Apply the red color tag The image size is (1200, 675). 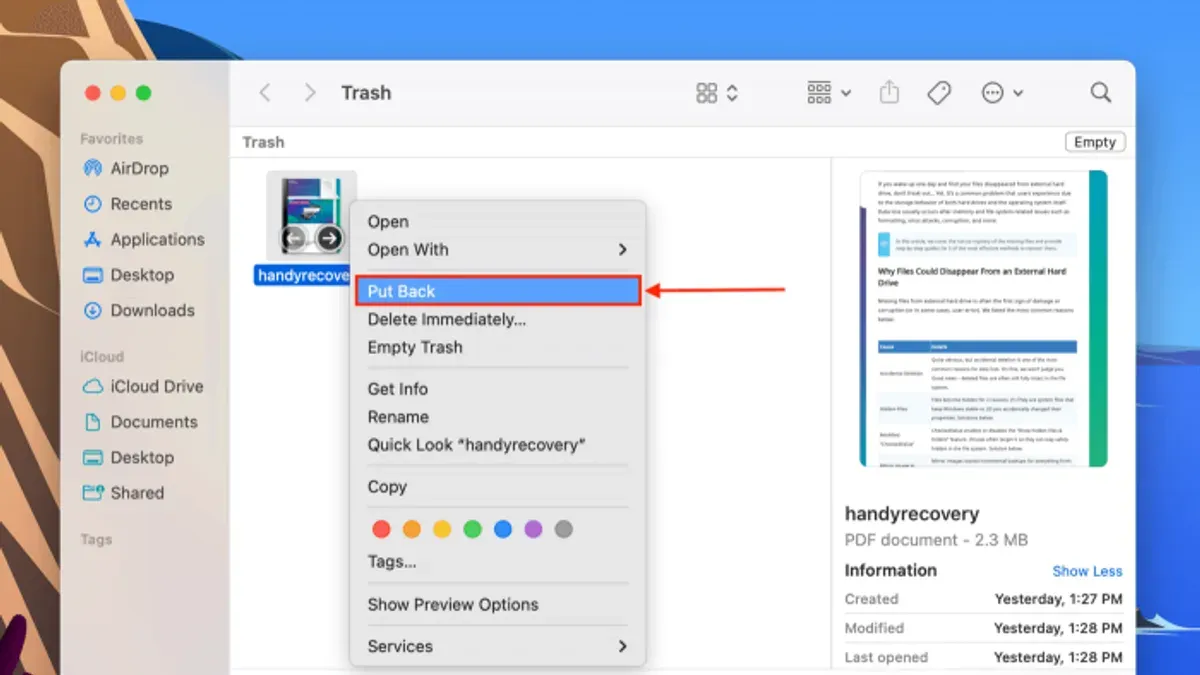click(381, 529)
